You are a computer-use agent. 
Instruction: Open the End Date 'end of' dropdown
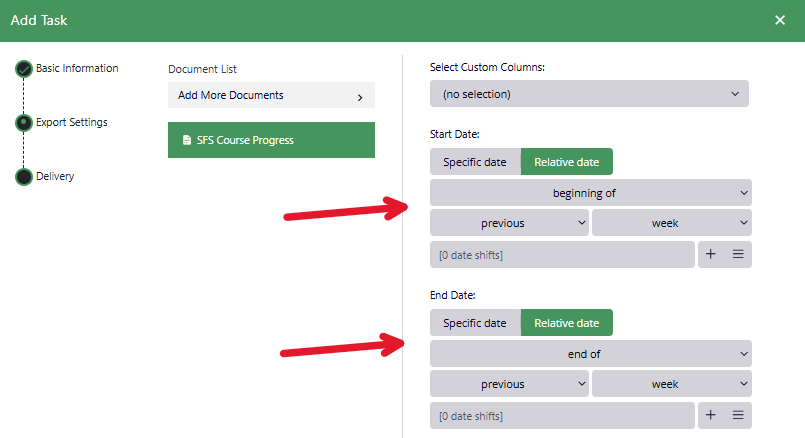click(x=590, y=353)
